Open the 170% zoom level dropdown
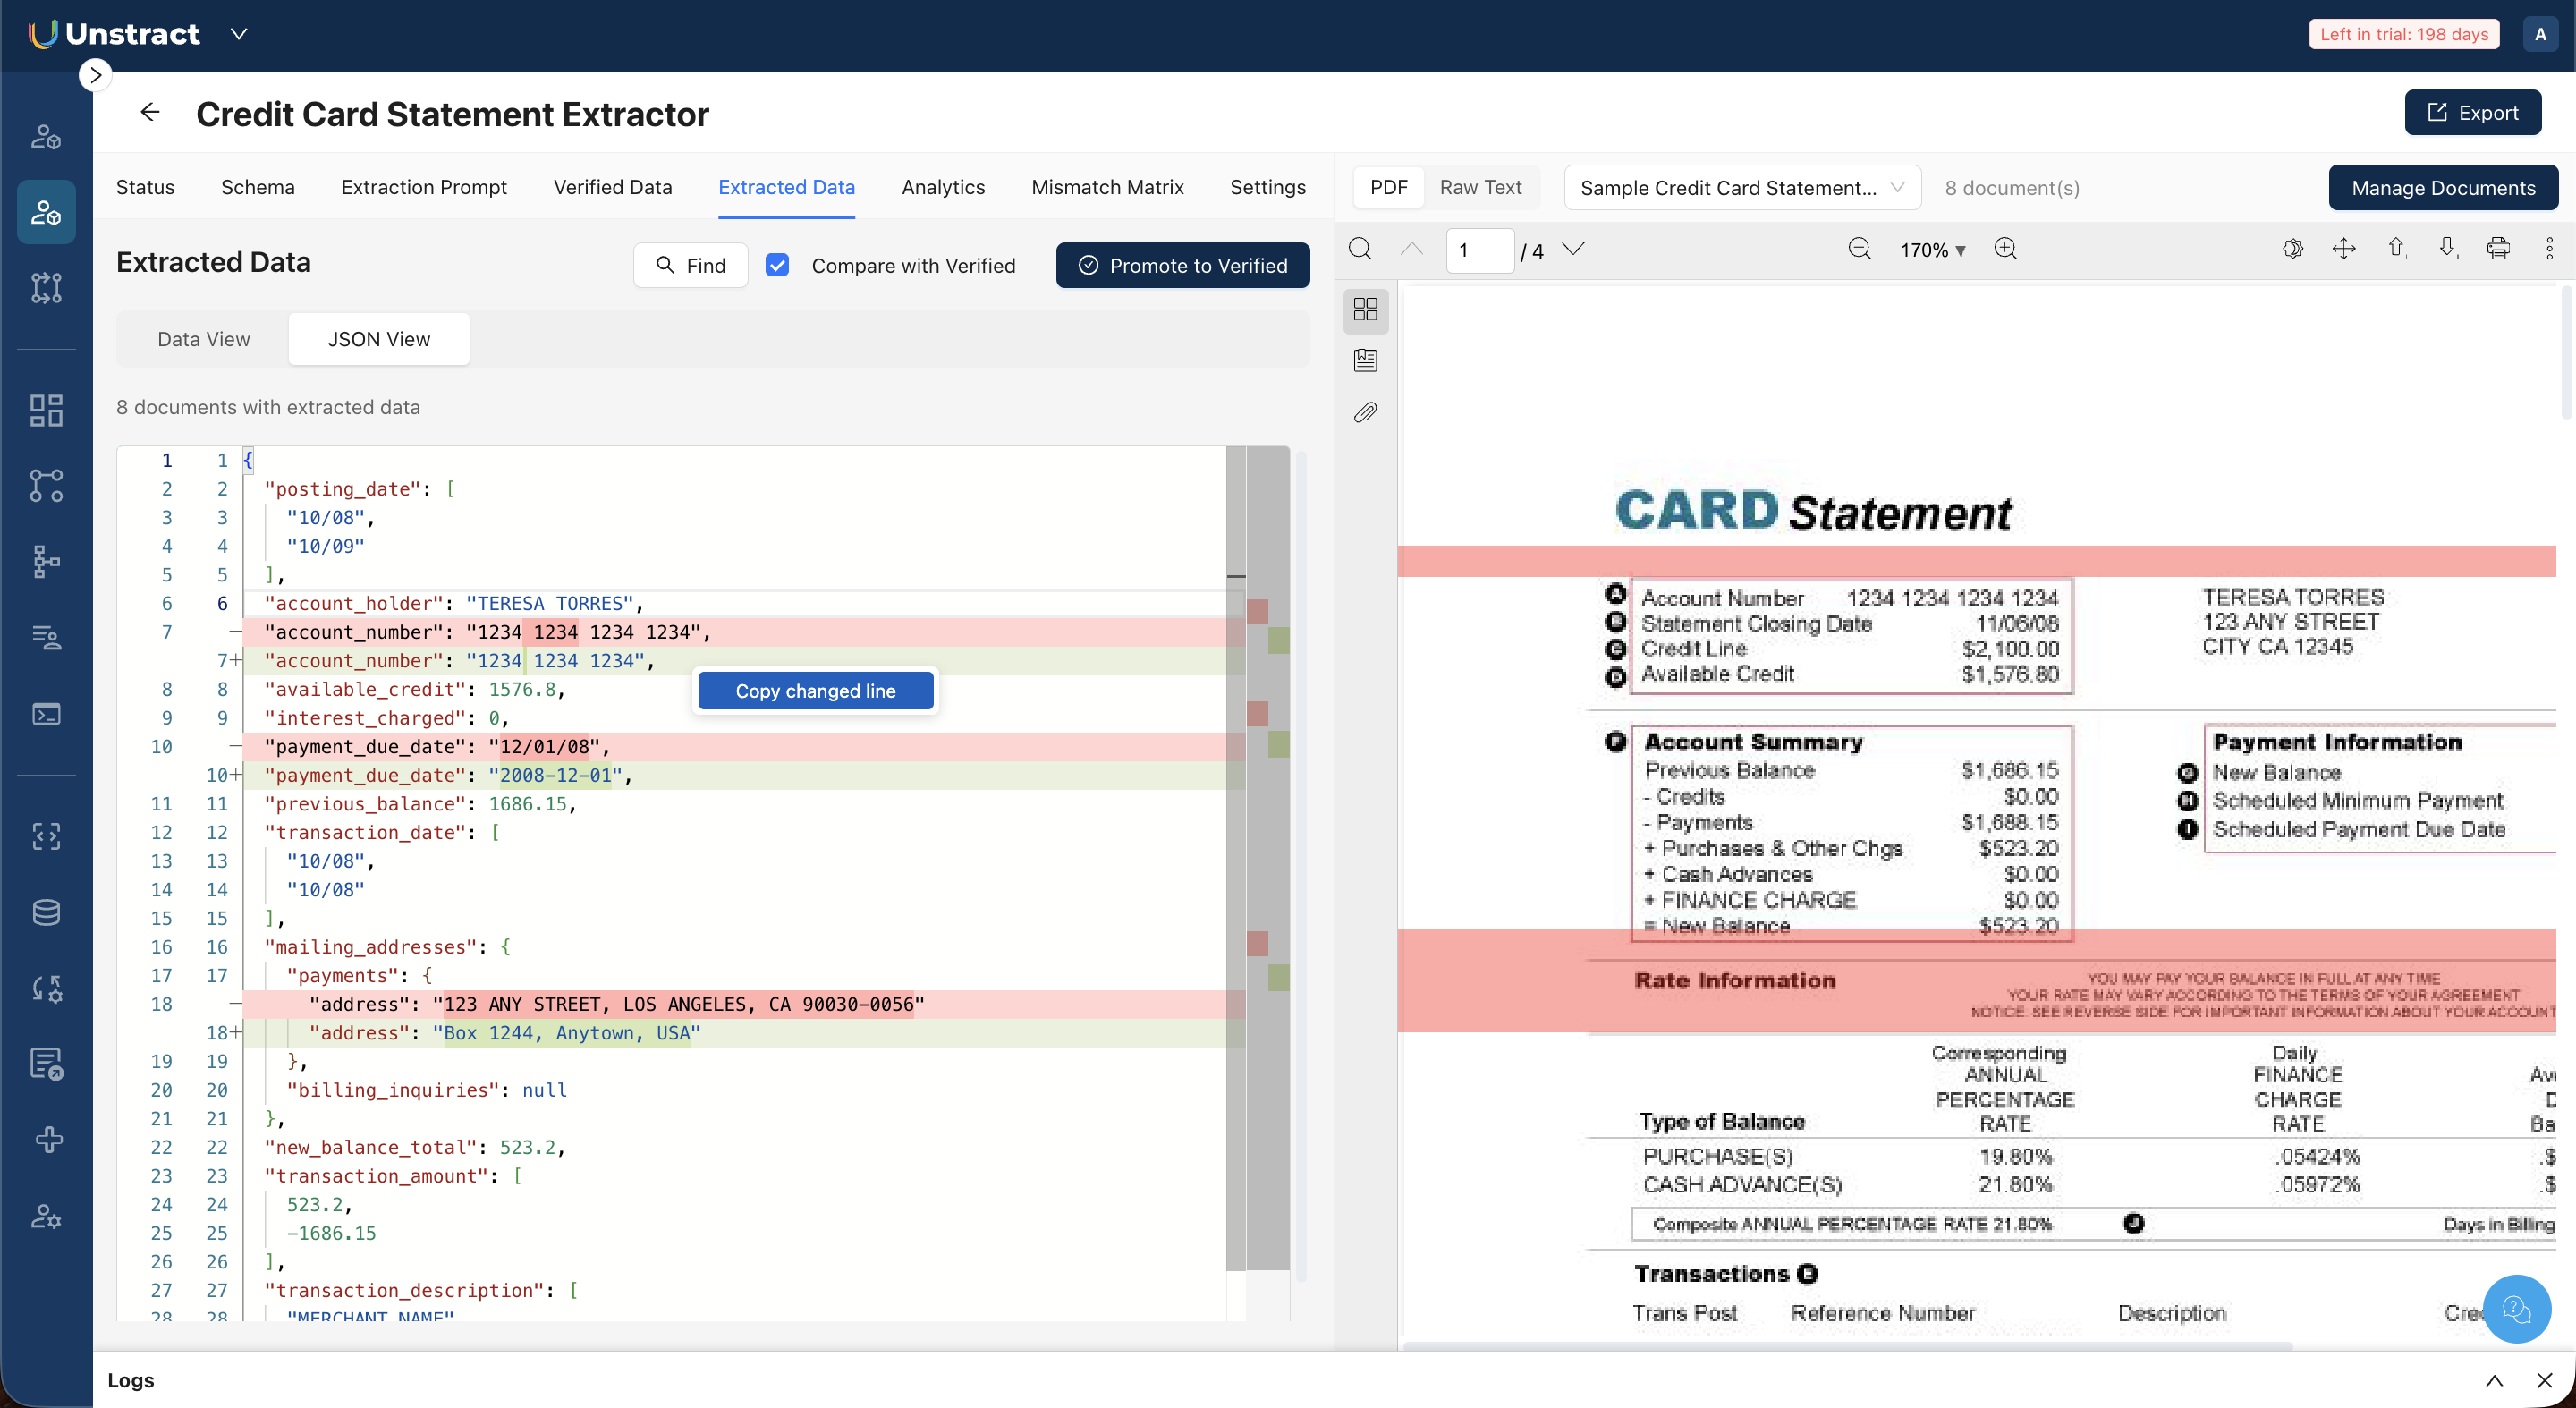Image resolution: width=2576 pixels, height=1408 pixels. tap(1932, 250)
